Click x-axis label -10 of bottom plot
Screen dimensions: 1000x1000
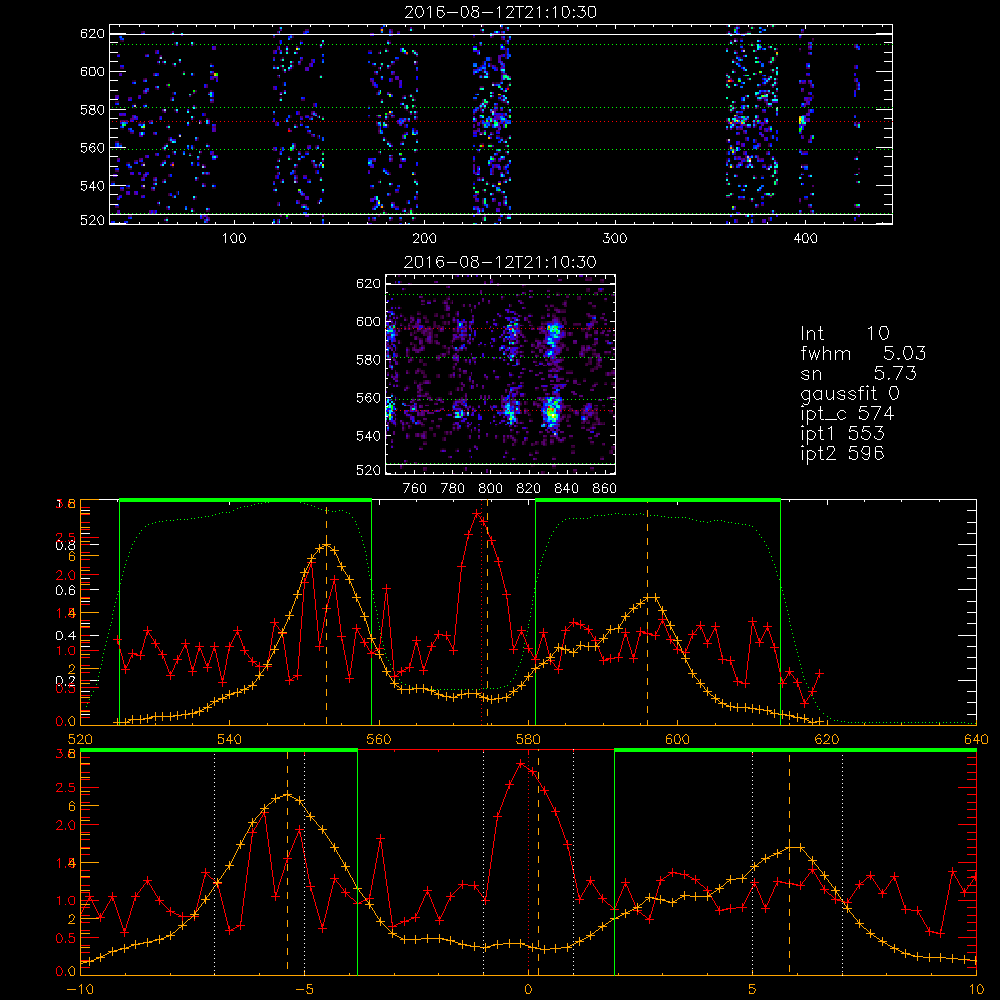tap(80, 990)
